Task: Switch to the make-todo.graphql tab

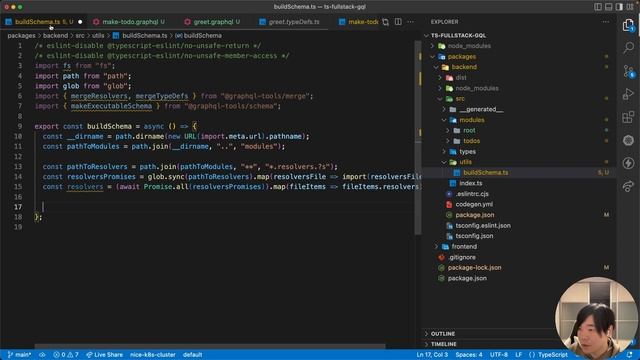Action: 130,22
